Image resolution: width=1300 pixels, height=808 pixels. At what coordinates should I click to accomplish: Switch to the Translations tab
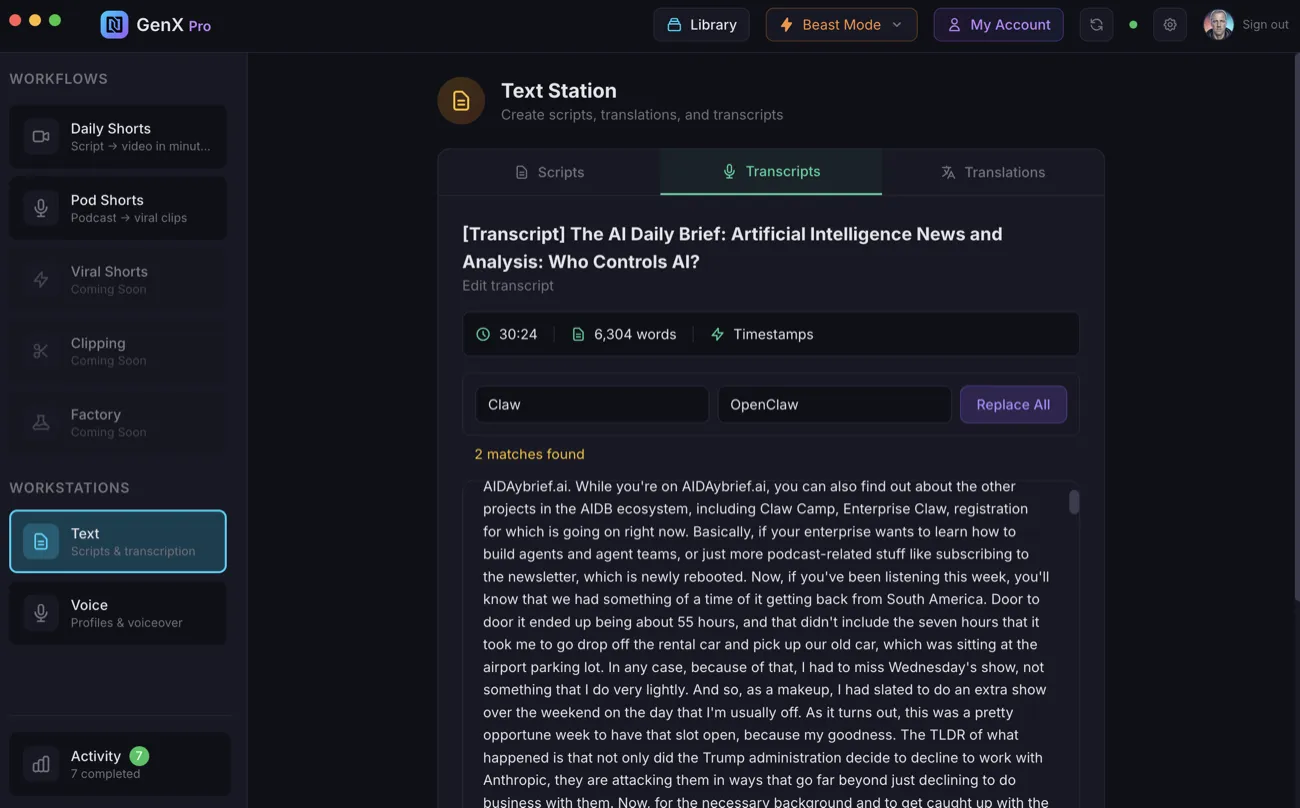point(992,171)
